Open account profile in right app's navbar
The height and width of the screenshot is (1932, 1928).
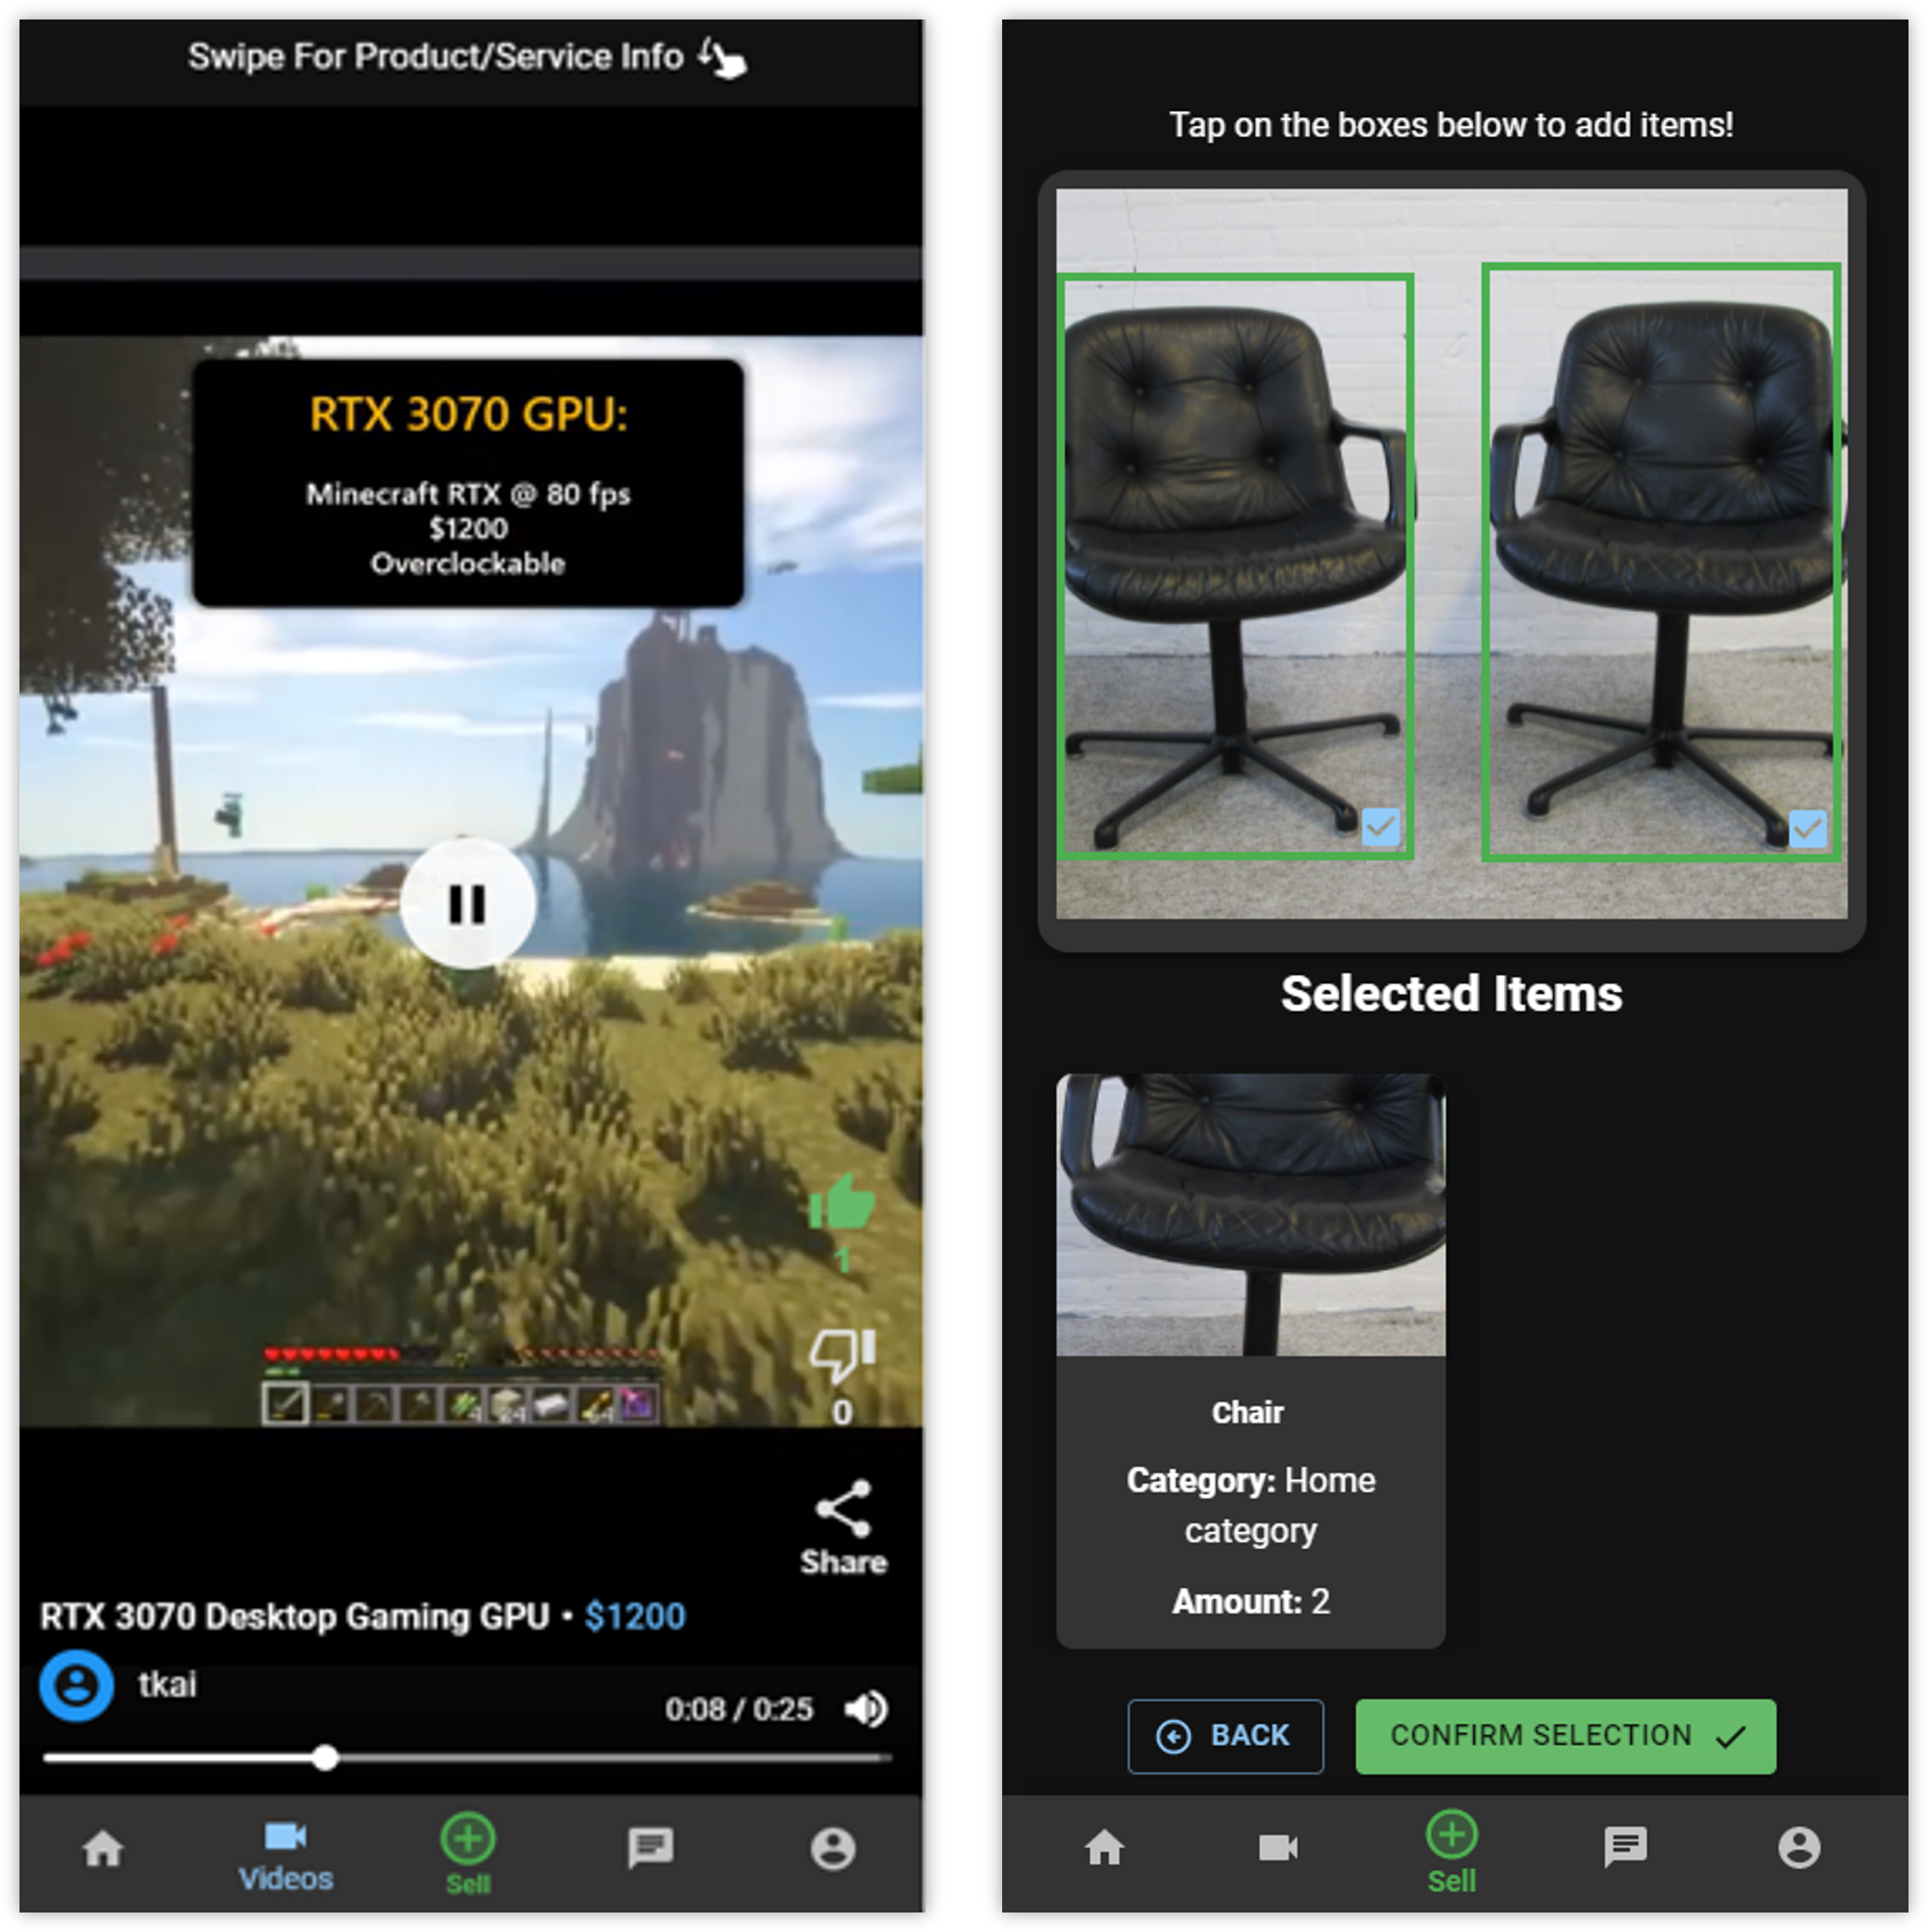[x=1798, y=1847]
